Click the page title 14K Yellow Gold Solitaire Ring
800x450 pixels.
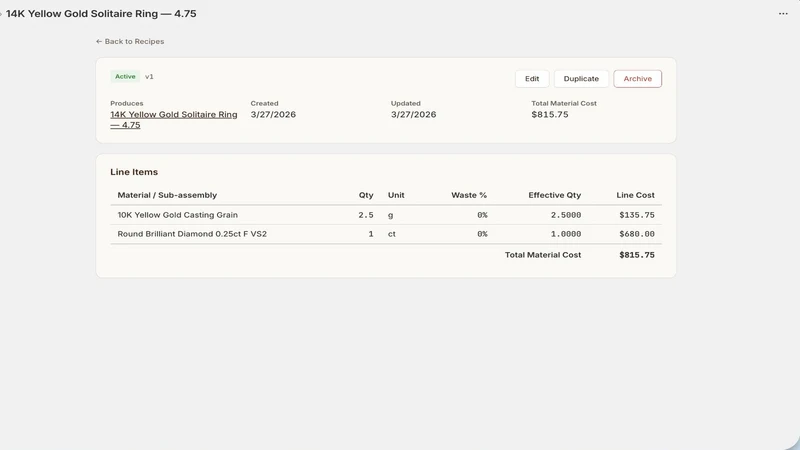click(101, 14)
